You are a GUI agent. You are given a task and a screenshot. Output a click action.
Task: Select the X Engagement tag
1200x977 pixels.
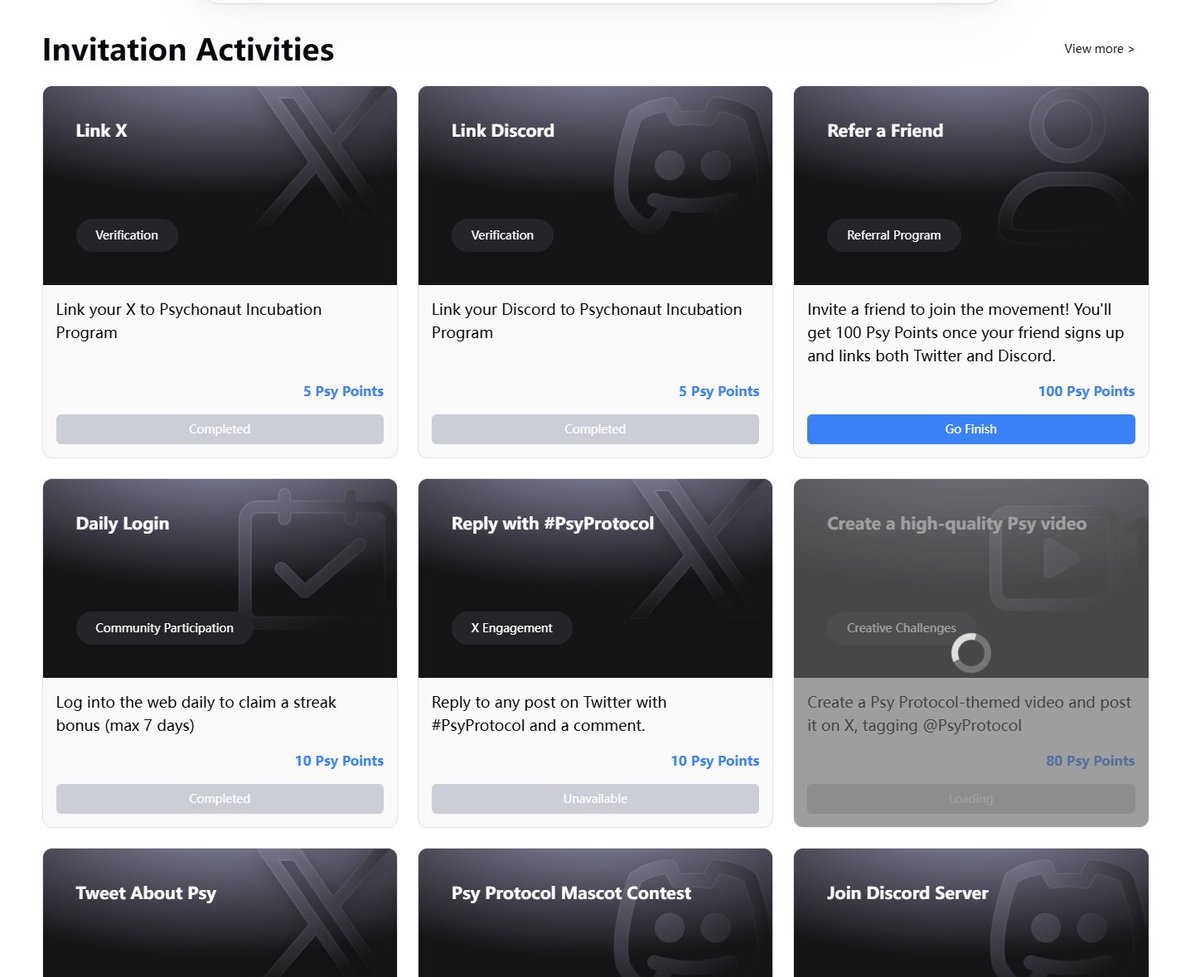click(x=512, y=628)
